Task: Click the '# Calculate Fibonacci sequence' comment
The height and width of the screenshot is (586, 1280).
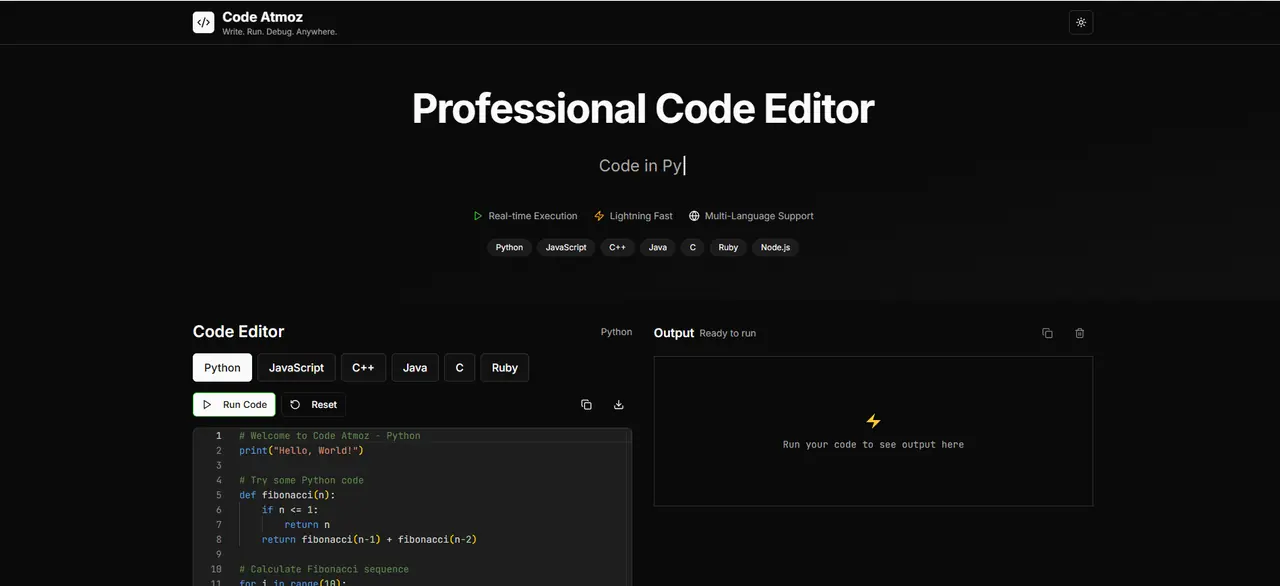Action: tap(324, 569)
